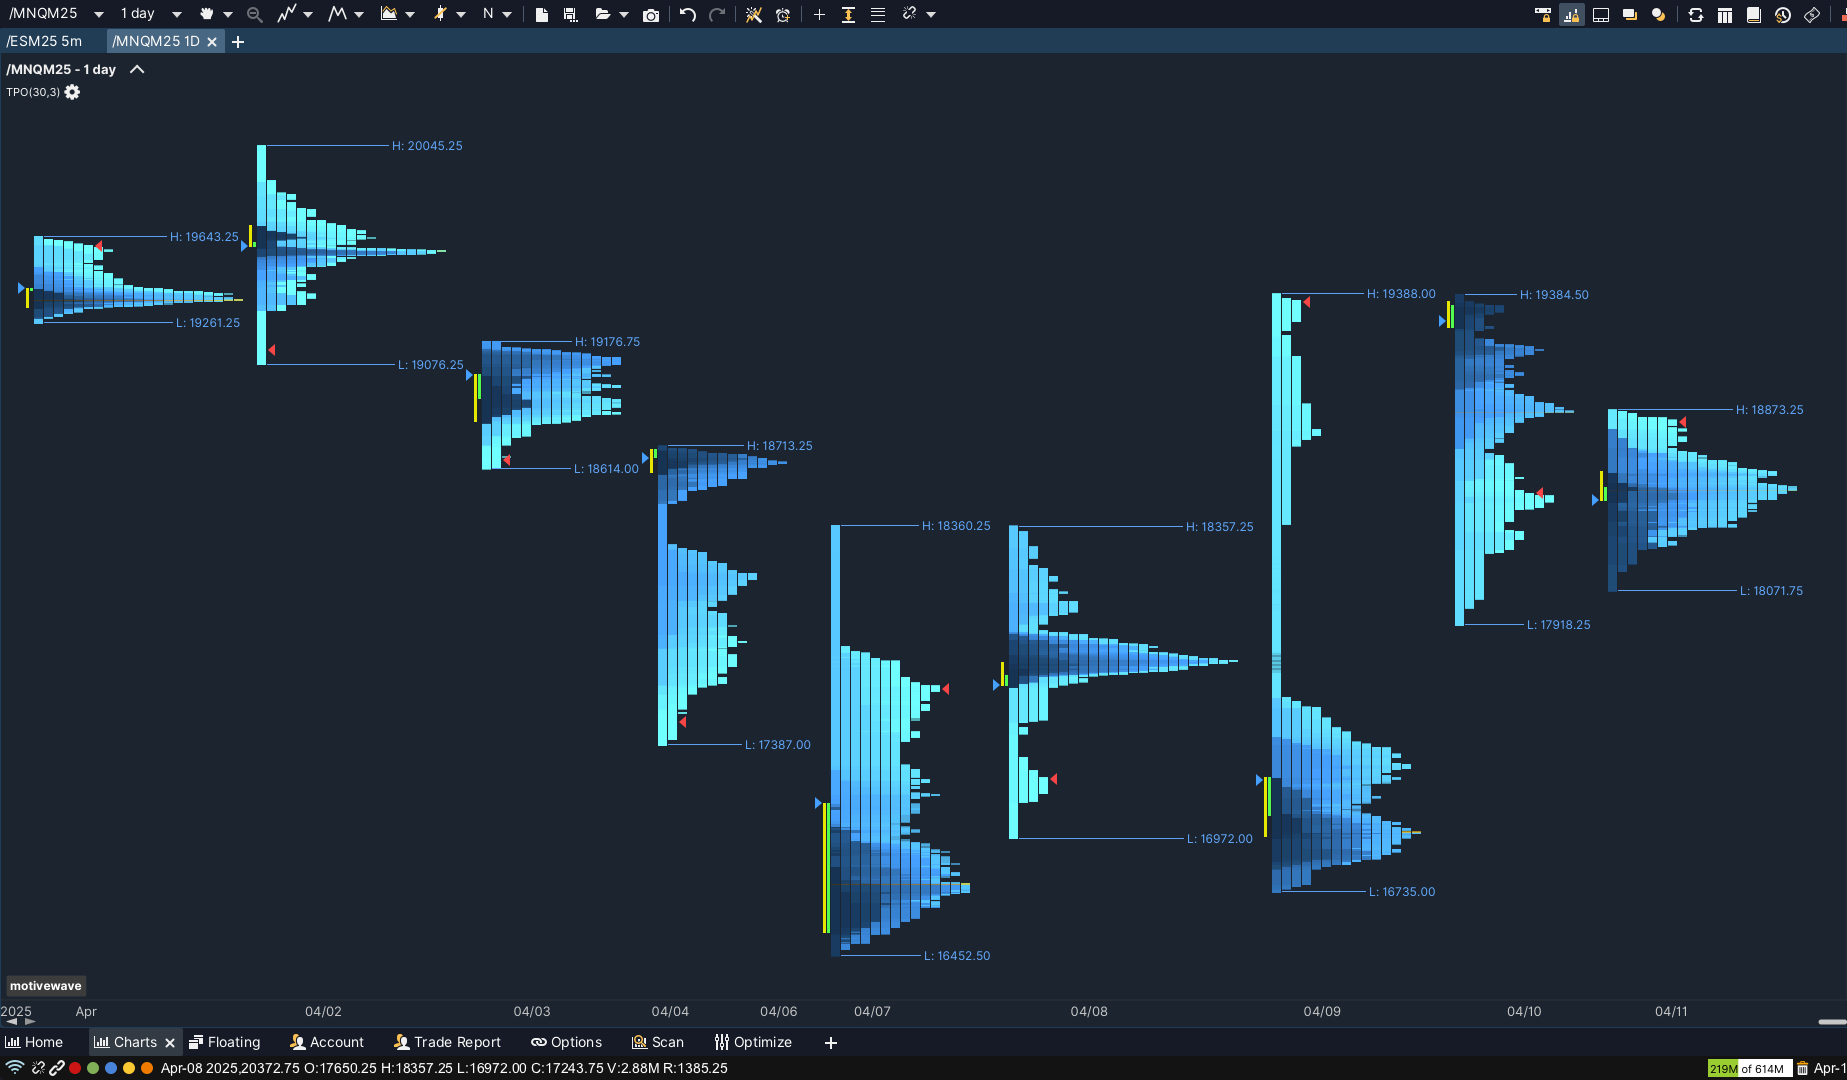
Task: Click the blue link color dot
Action: coord(111,1068)
